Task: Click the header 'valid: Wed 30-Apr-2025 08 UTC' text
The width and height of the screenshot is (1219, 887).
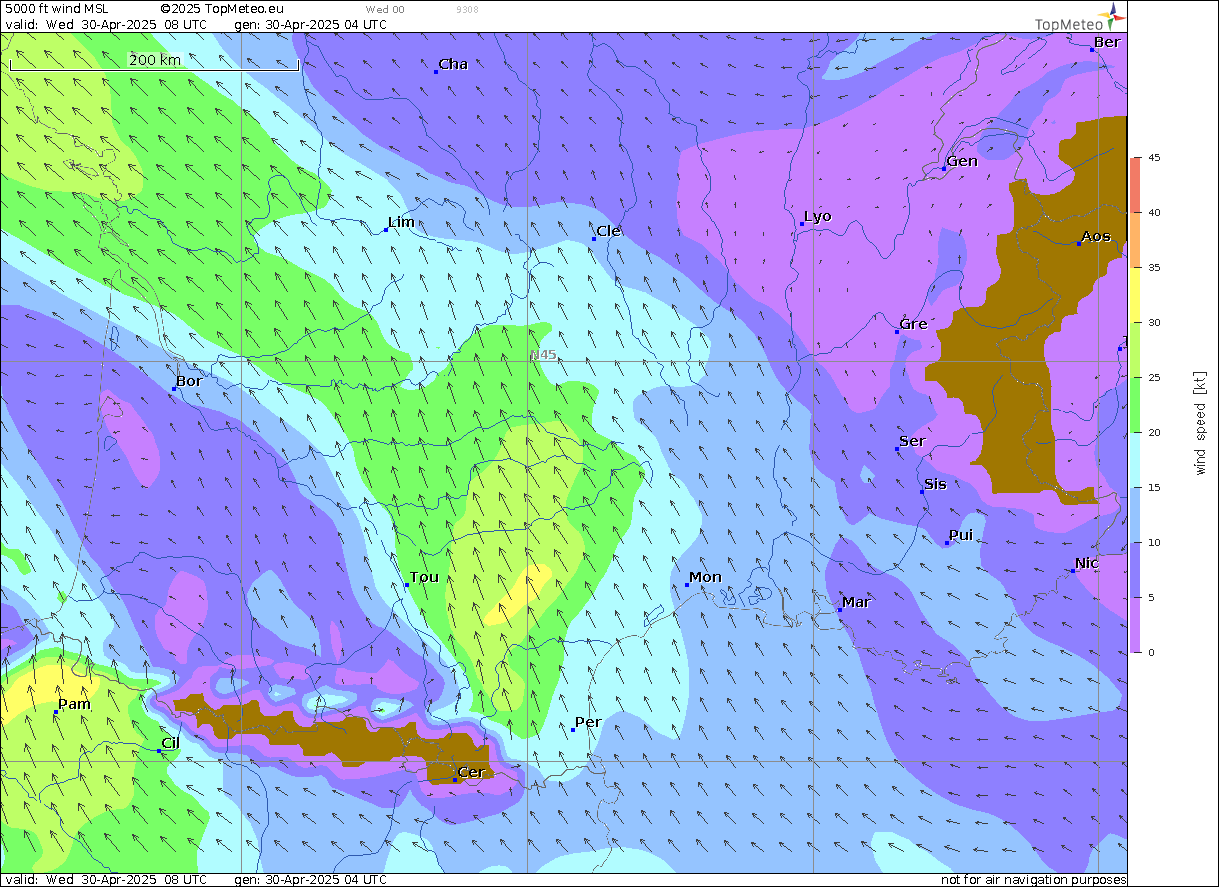Action: [x=106, y=24]
